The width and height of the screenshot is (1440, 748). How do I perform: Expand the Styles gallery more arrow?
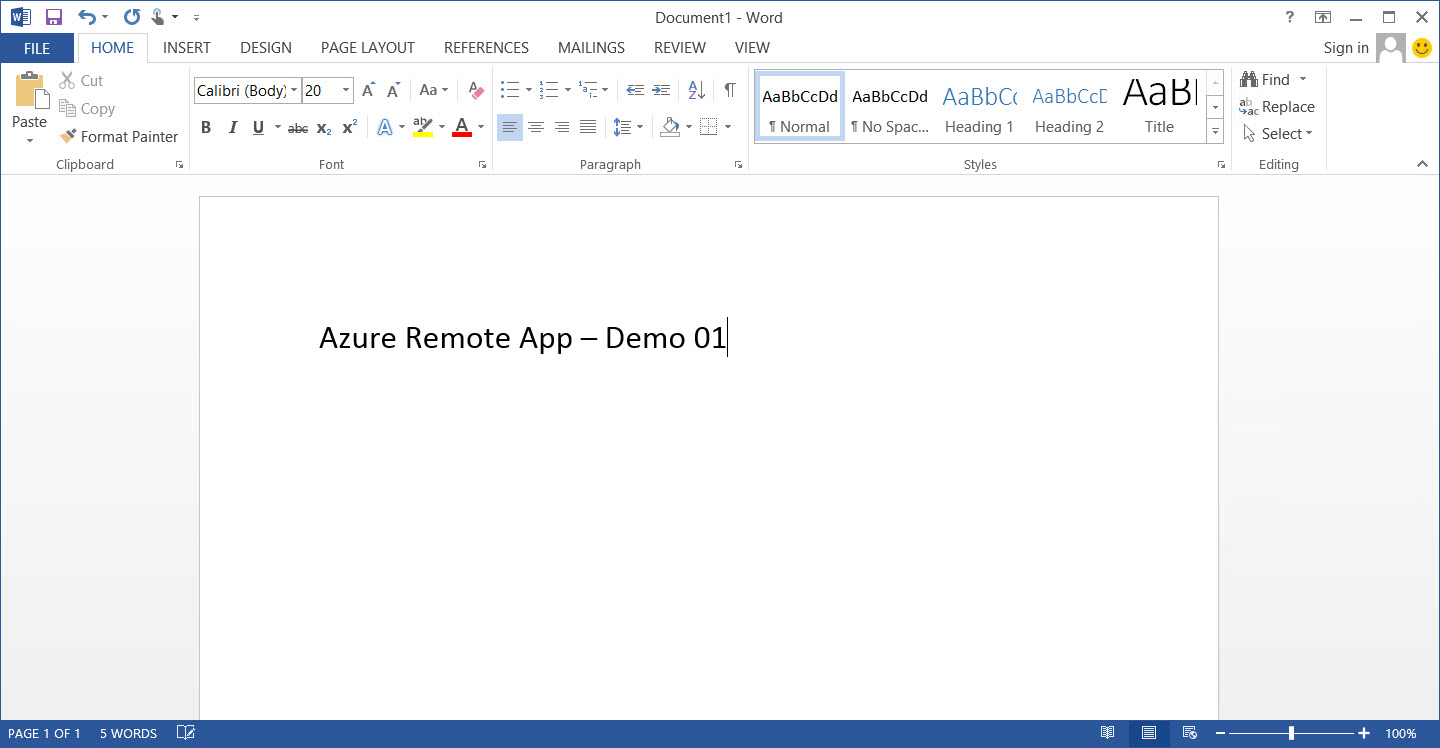pyautogui.click(x=1215, y=131)
